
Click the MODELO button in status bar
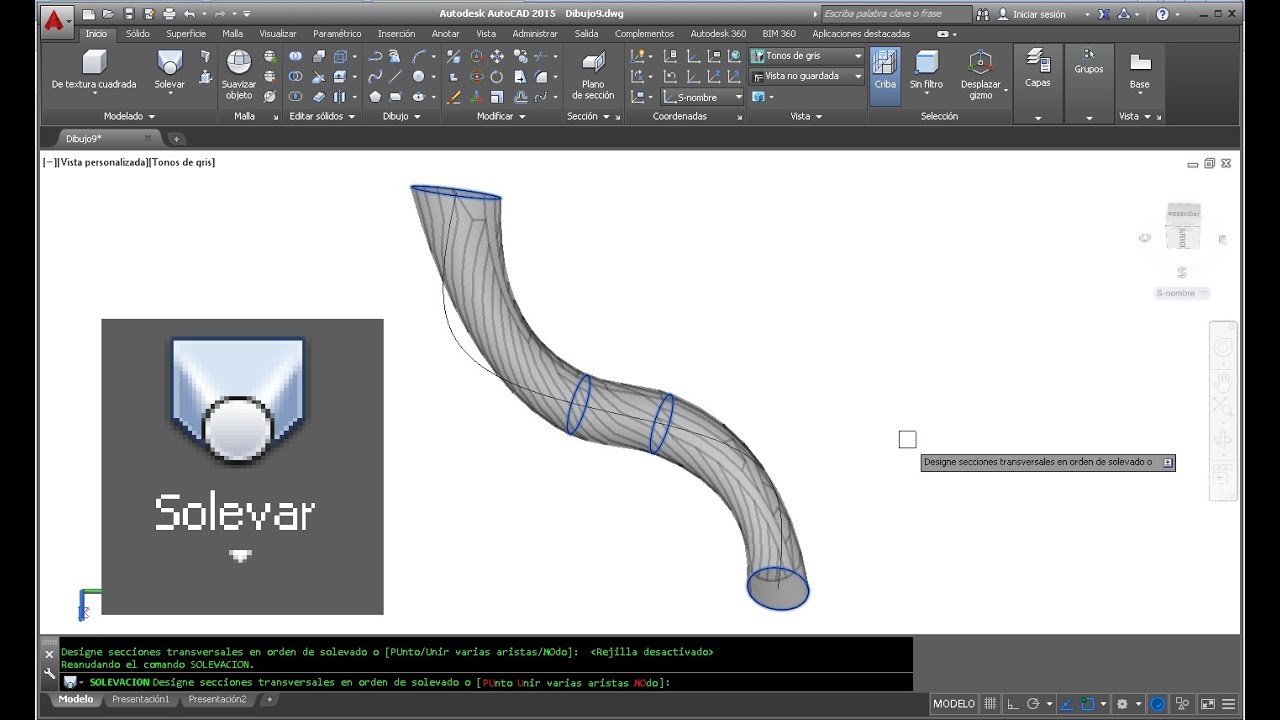tap(954, 704)
